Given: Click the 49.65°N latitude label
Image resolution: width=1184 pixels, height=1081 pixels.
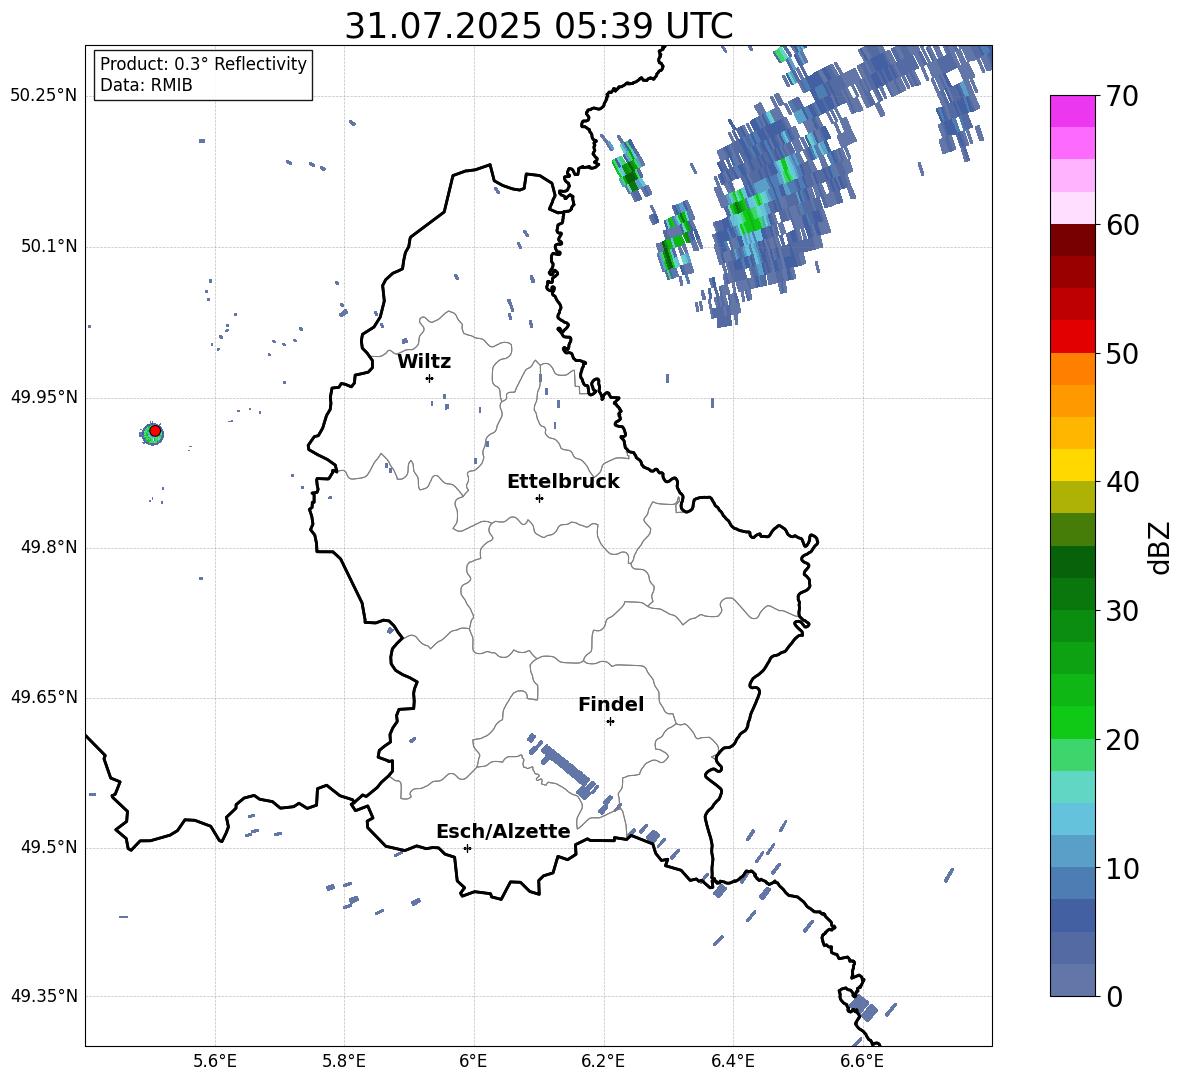Looking at the screenshot, I should click(44, 697).
